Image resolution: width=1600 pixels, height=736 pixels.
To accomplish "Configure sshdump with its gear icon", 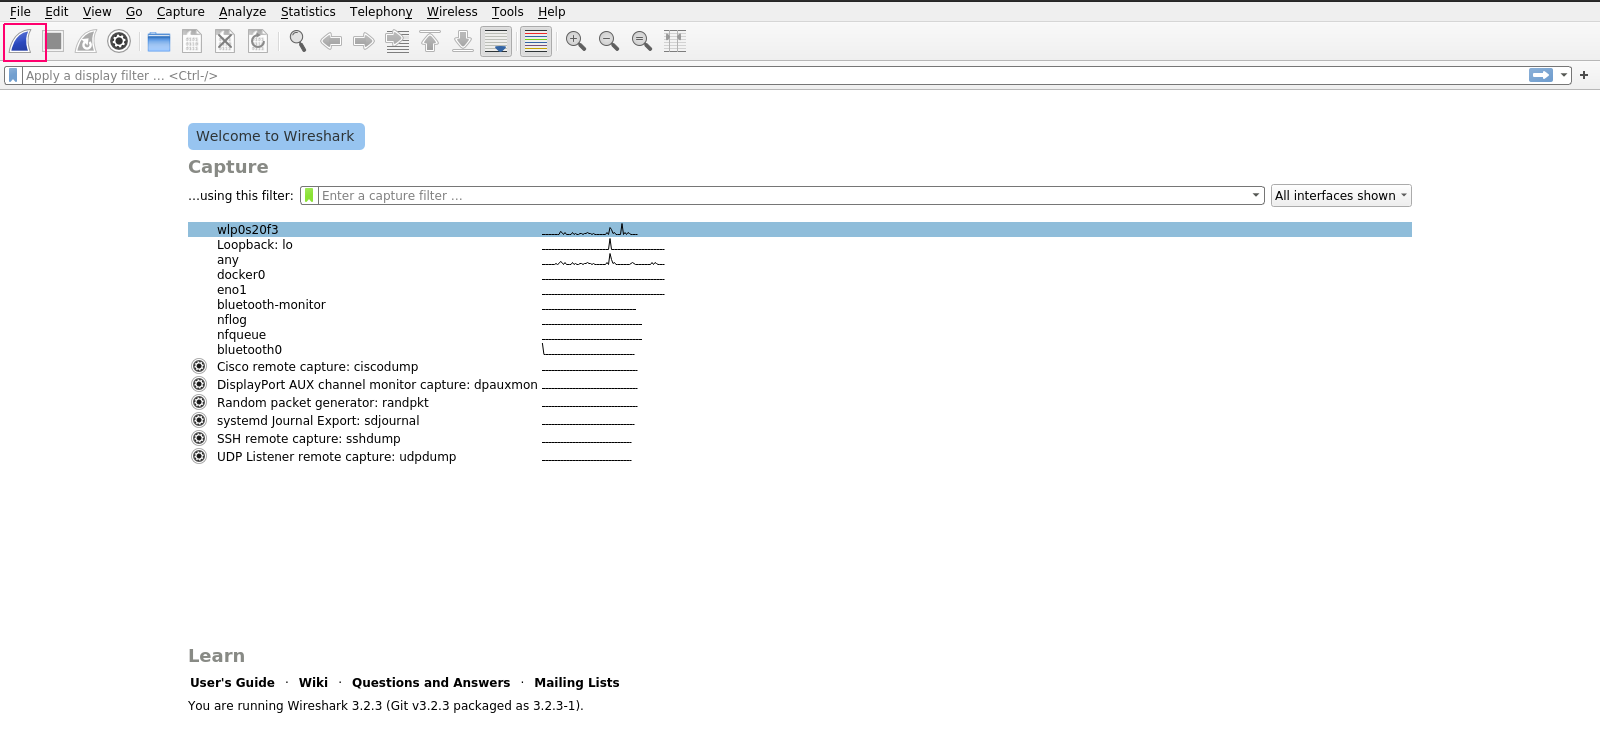I will coord(199,438).
